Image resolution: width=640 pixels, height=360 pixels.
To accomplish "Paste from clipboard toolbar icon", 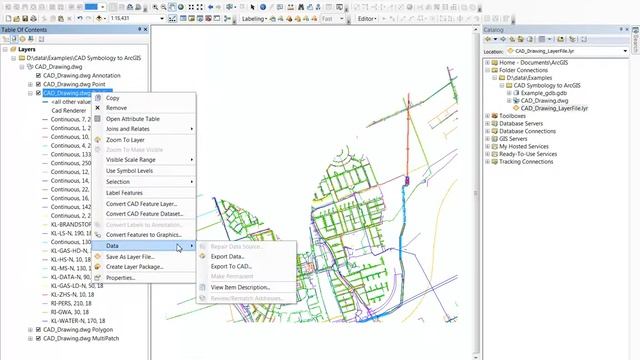I will tap(61, 19).
